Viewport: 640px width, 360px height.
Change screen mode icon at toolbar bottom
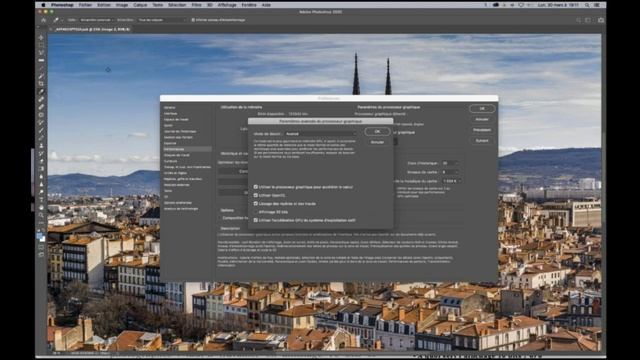pyautogui.click(x=41, y=254)
